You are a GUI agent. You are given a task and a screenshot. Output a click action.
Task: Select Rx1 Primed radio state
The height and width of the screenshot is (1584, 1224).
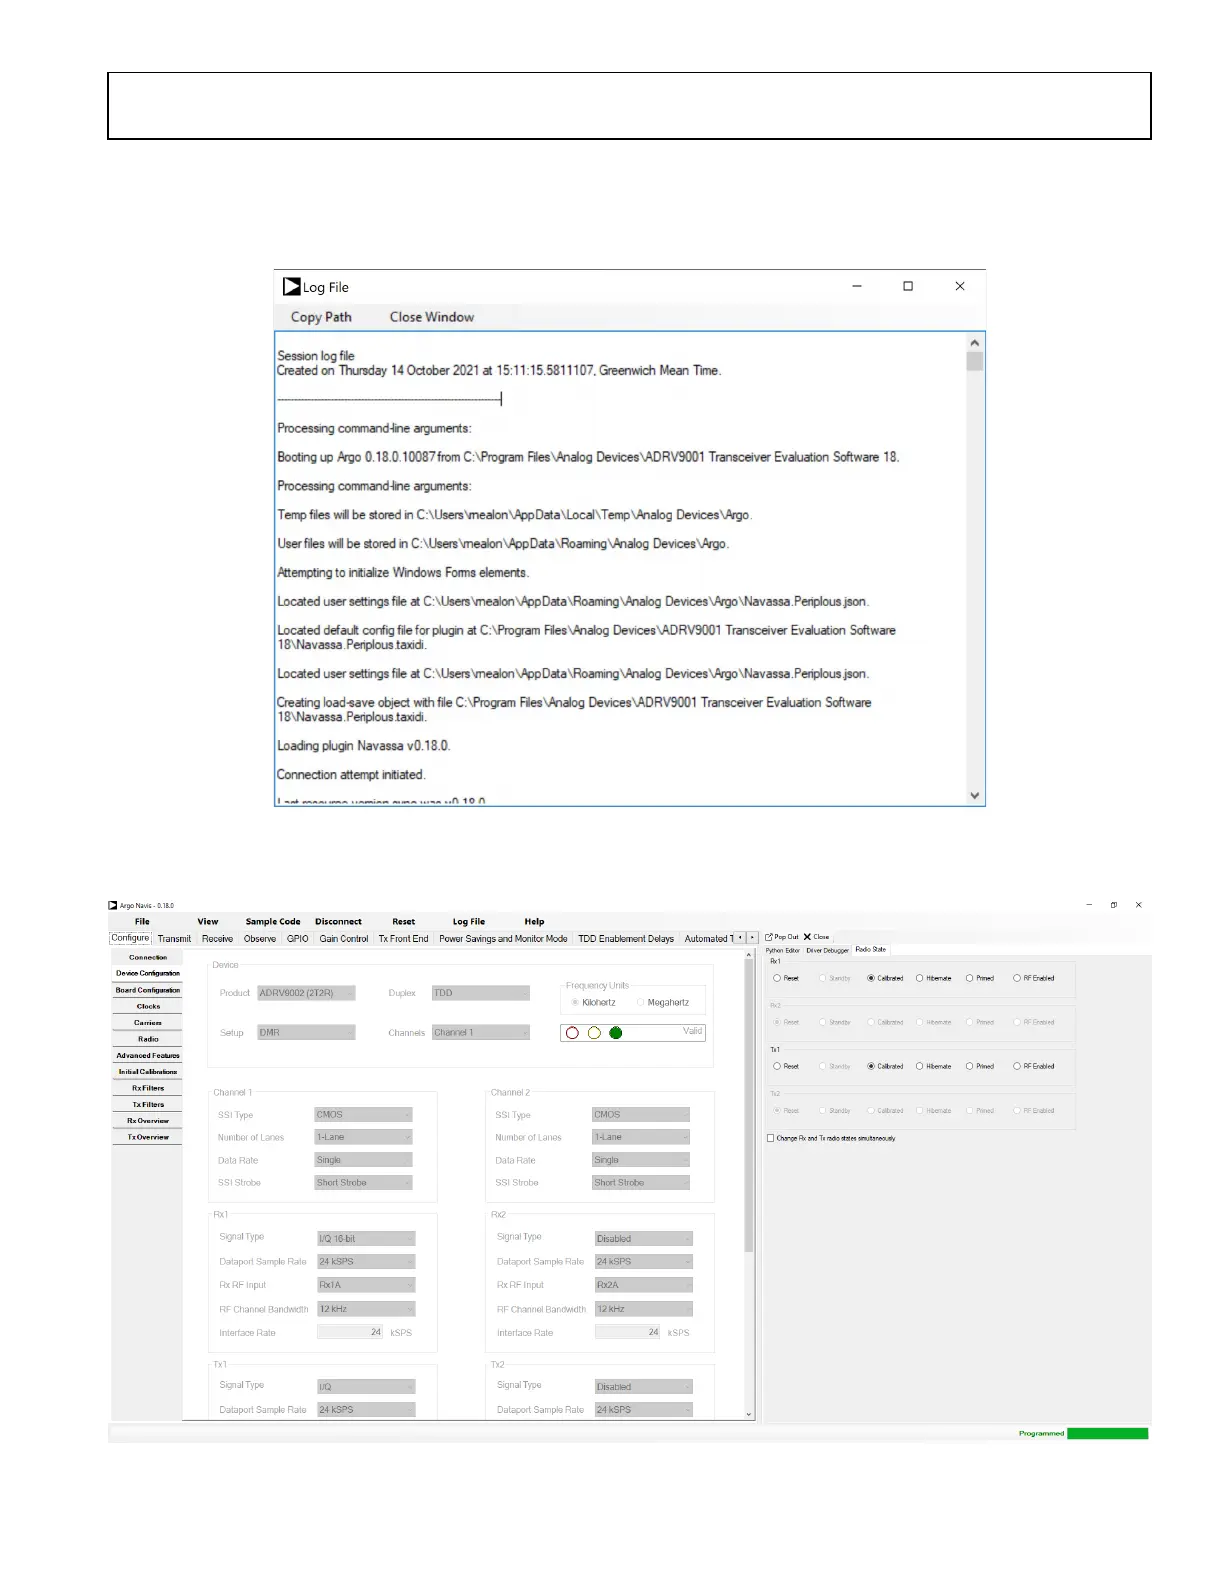[x=969, y=978]
